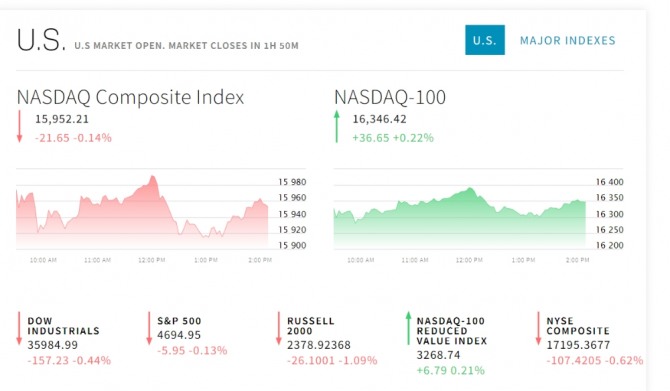The image size is (670, 391).
Task: Select the U.S. tab button
Action: tap(485, 40)
